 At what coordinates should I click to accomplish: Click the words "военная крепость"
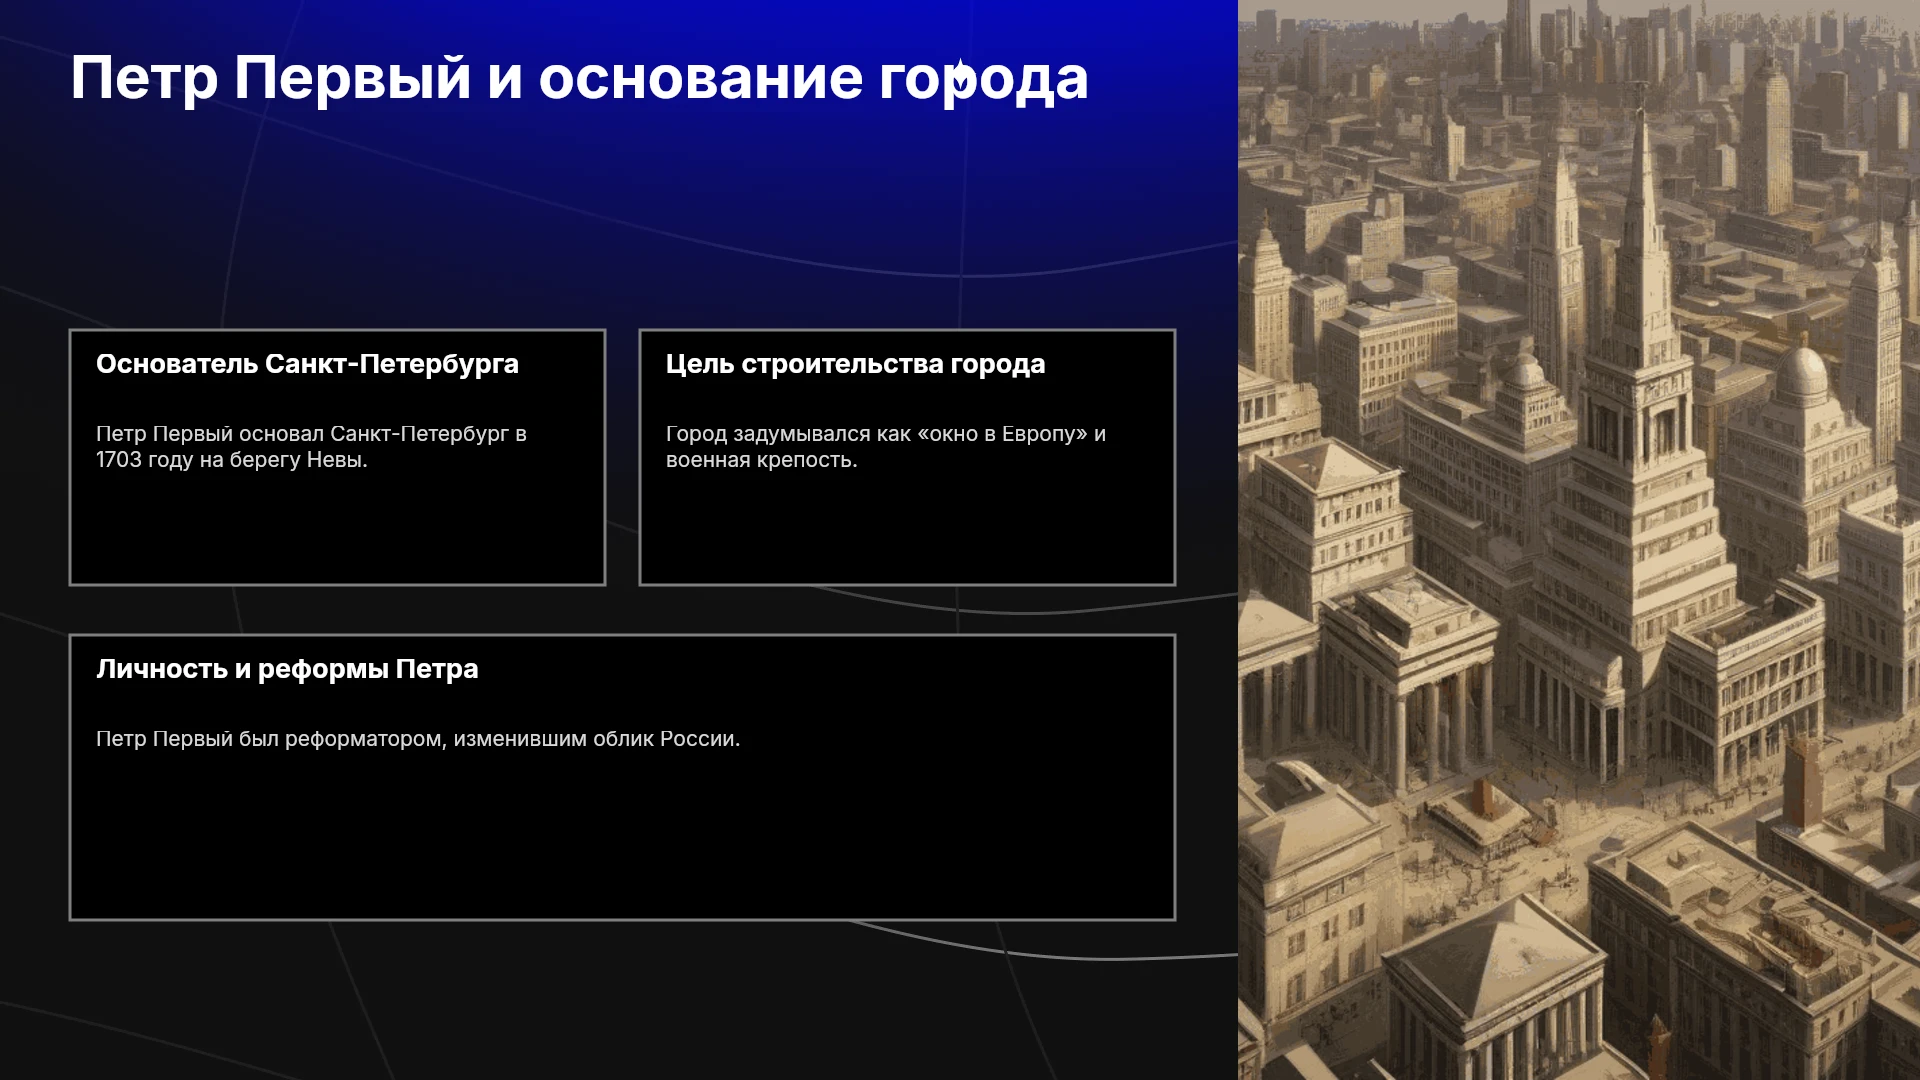760,460
